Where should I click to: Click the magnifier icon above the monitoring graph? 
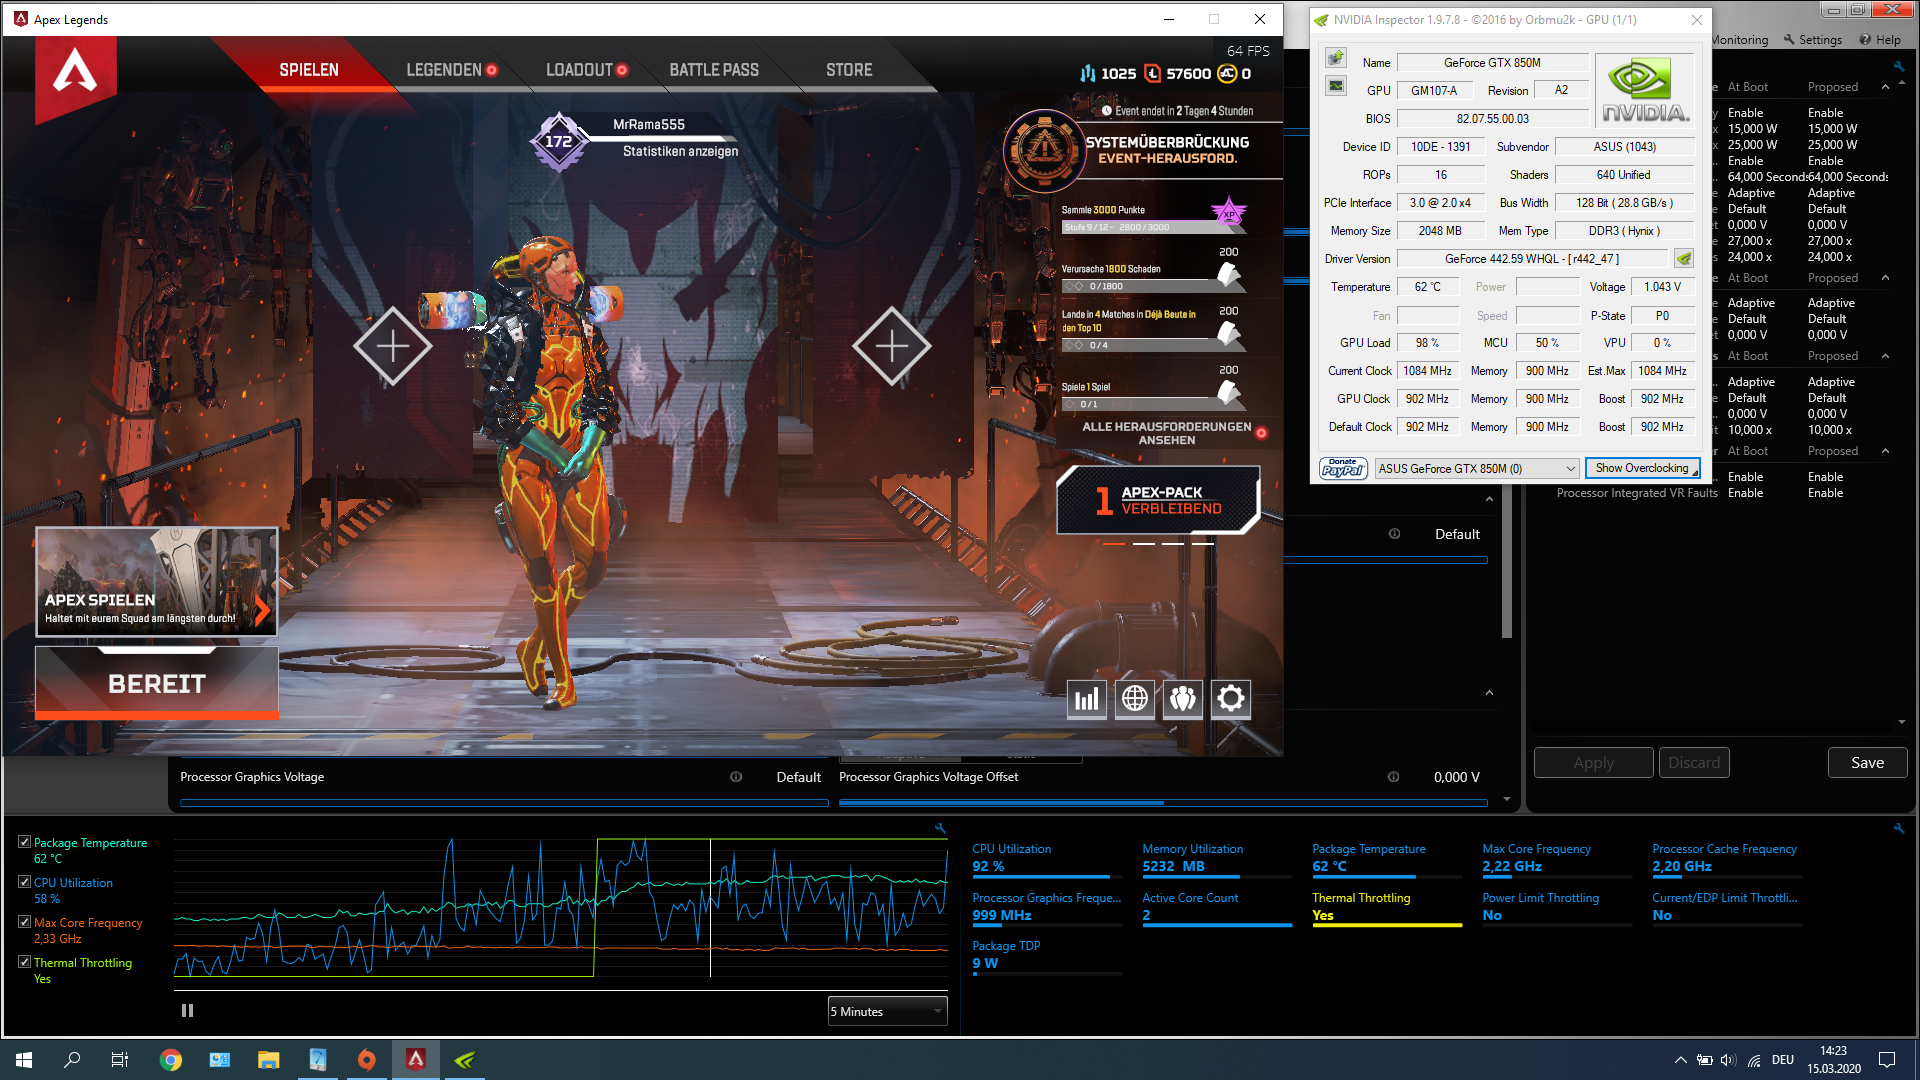(x=940, y=828)
